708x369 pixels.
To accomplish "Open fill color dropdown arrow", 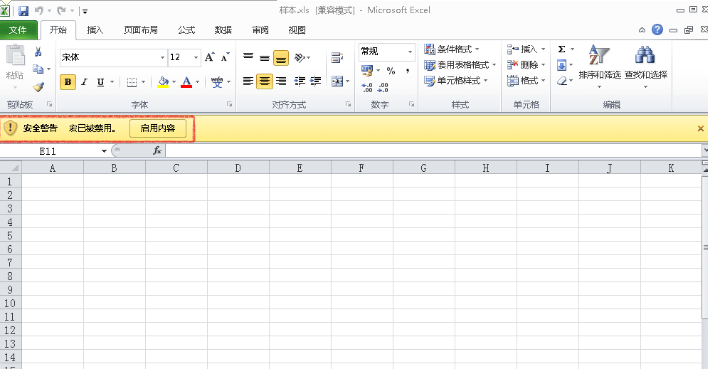I will [174, 82].
